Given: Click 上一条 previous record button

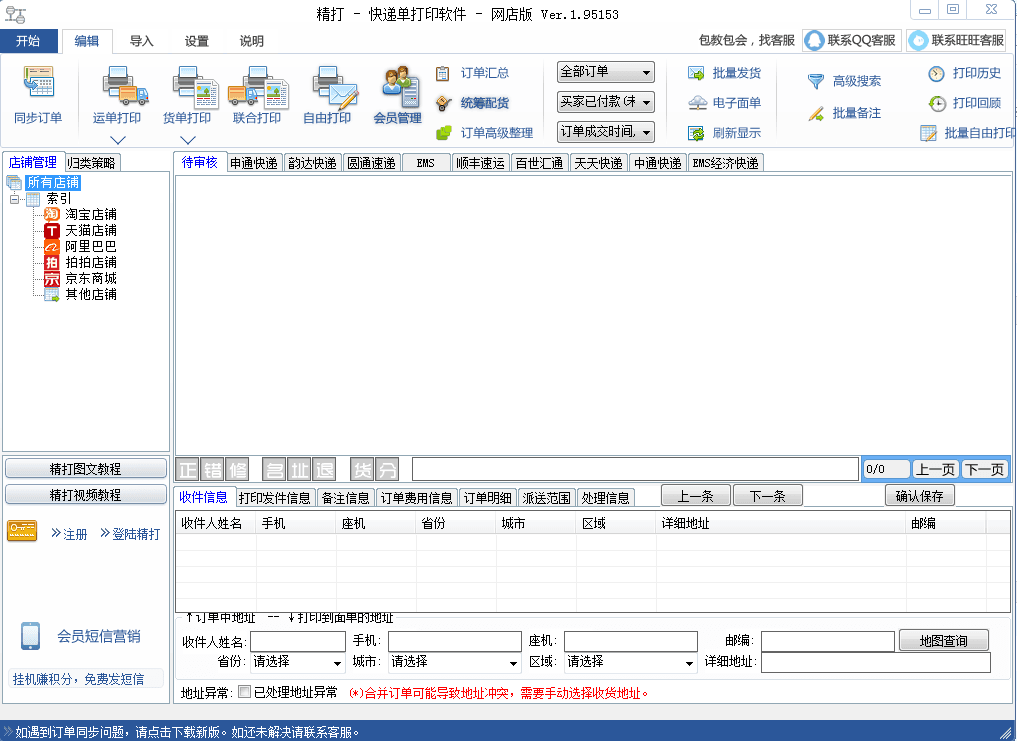Looking at the screenshot, I should (x=696, y=496).
